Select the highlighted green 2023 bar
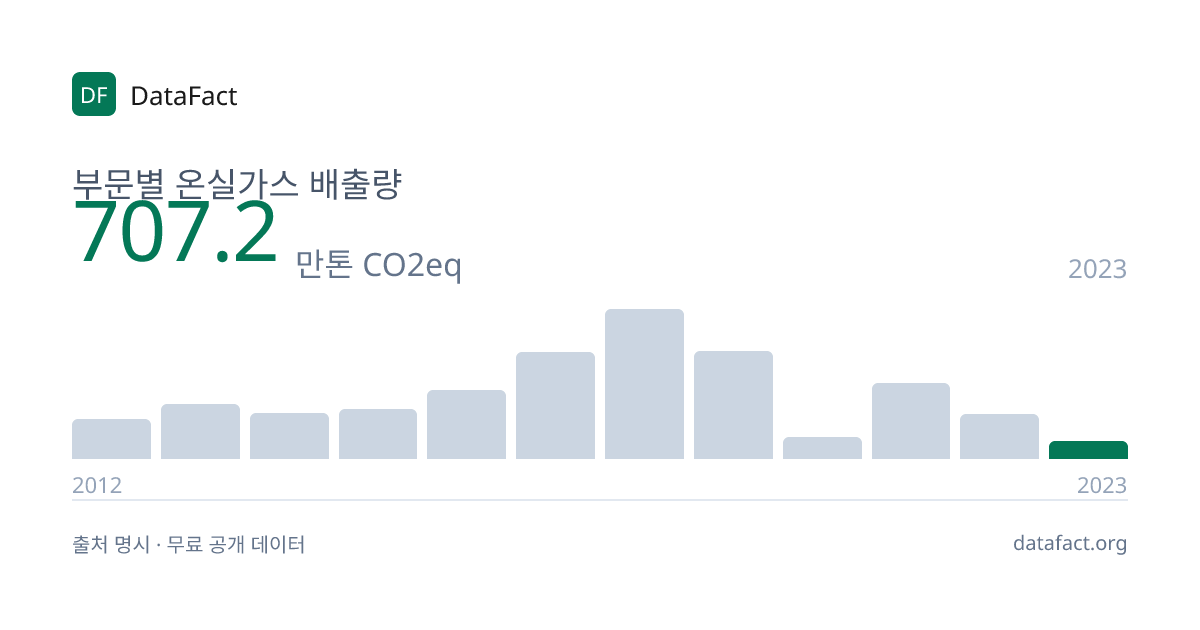 (1088, 450)
